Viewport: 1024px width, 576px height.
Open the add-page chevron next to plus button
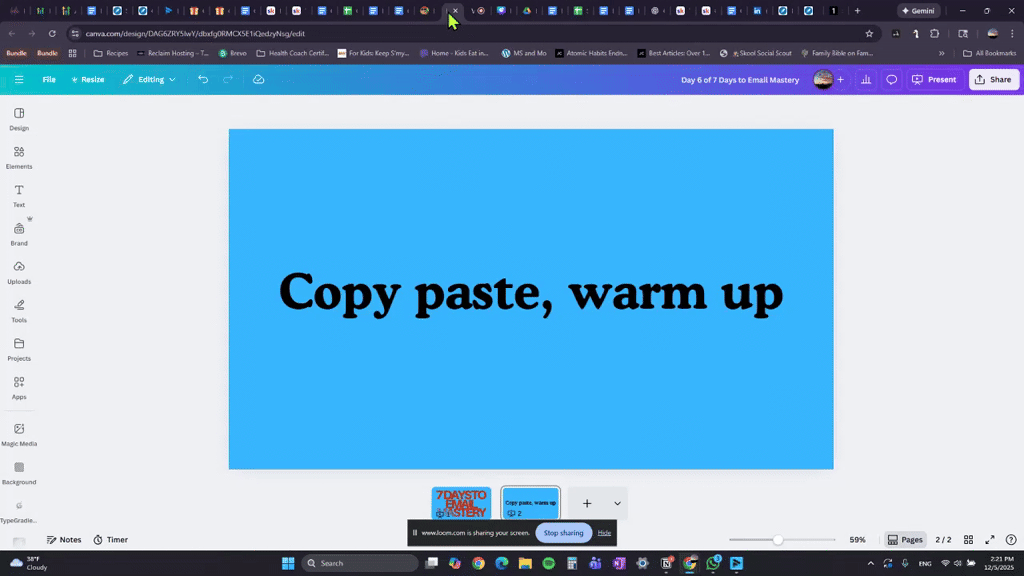pyautogui.click(x=617, y=503)
